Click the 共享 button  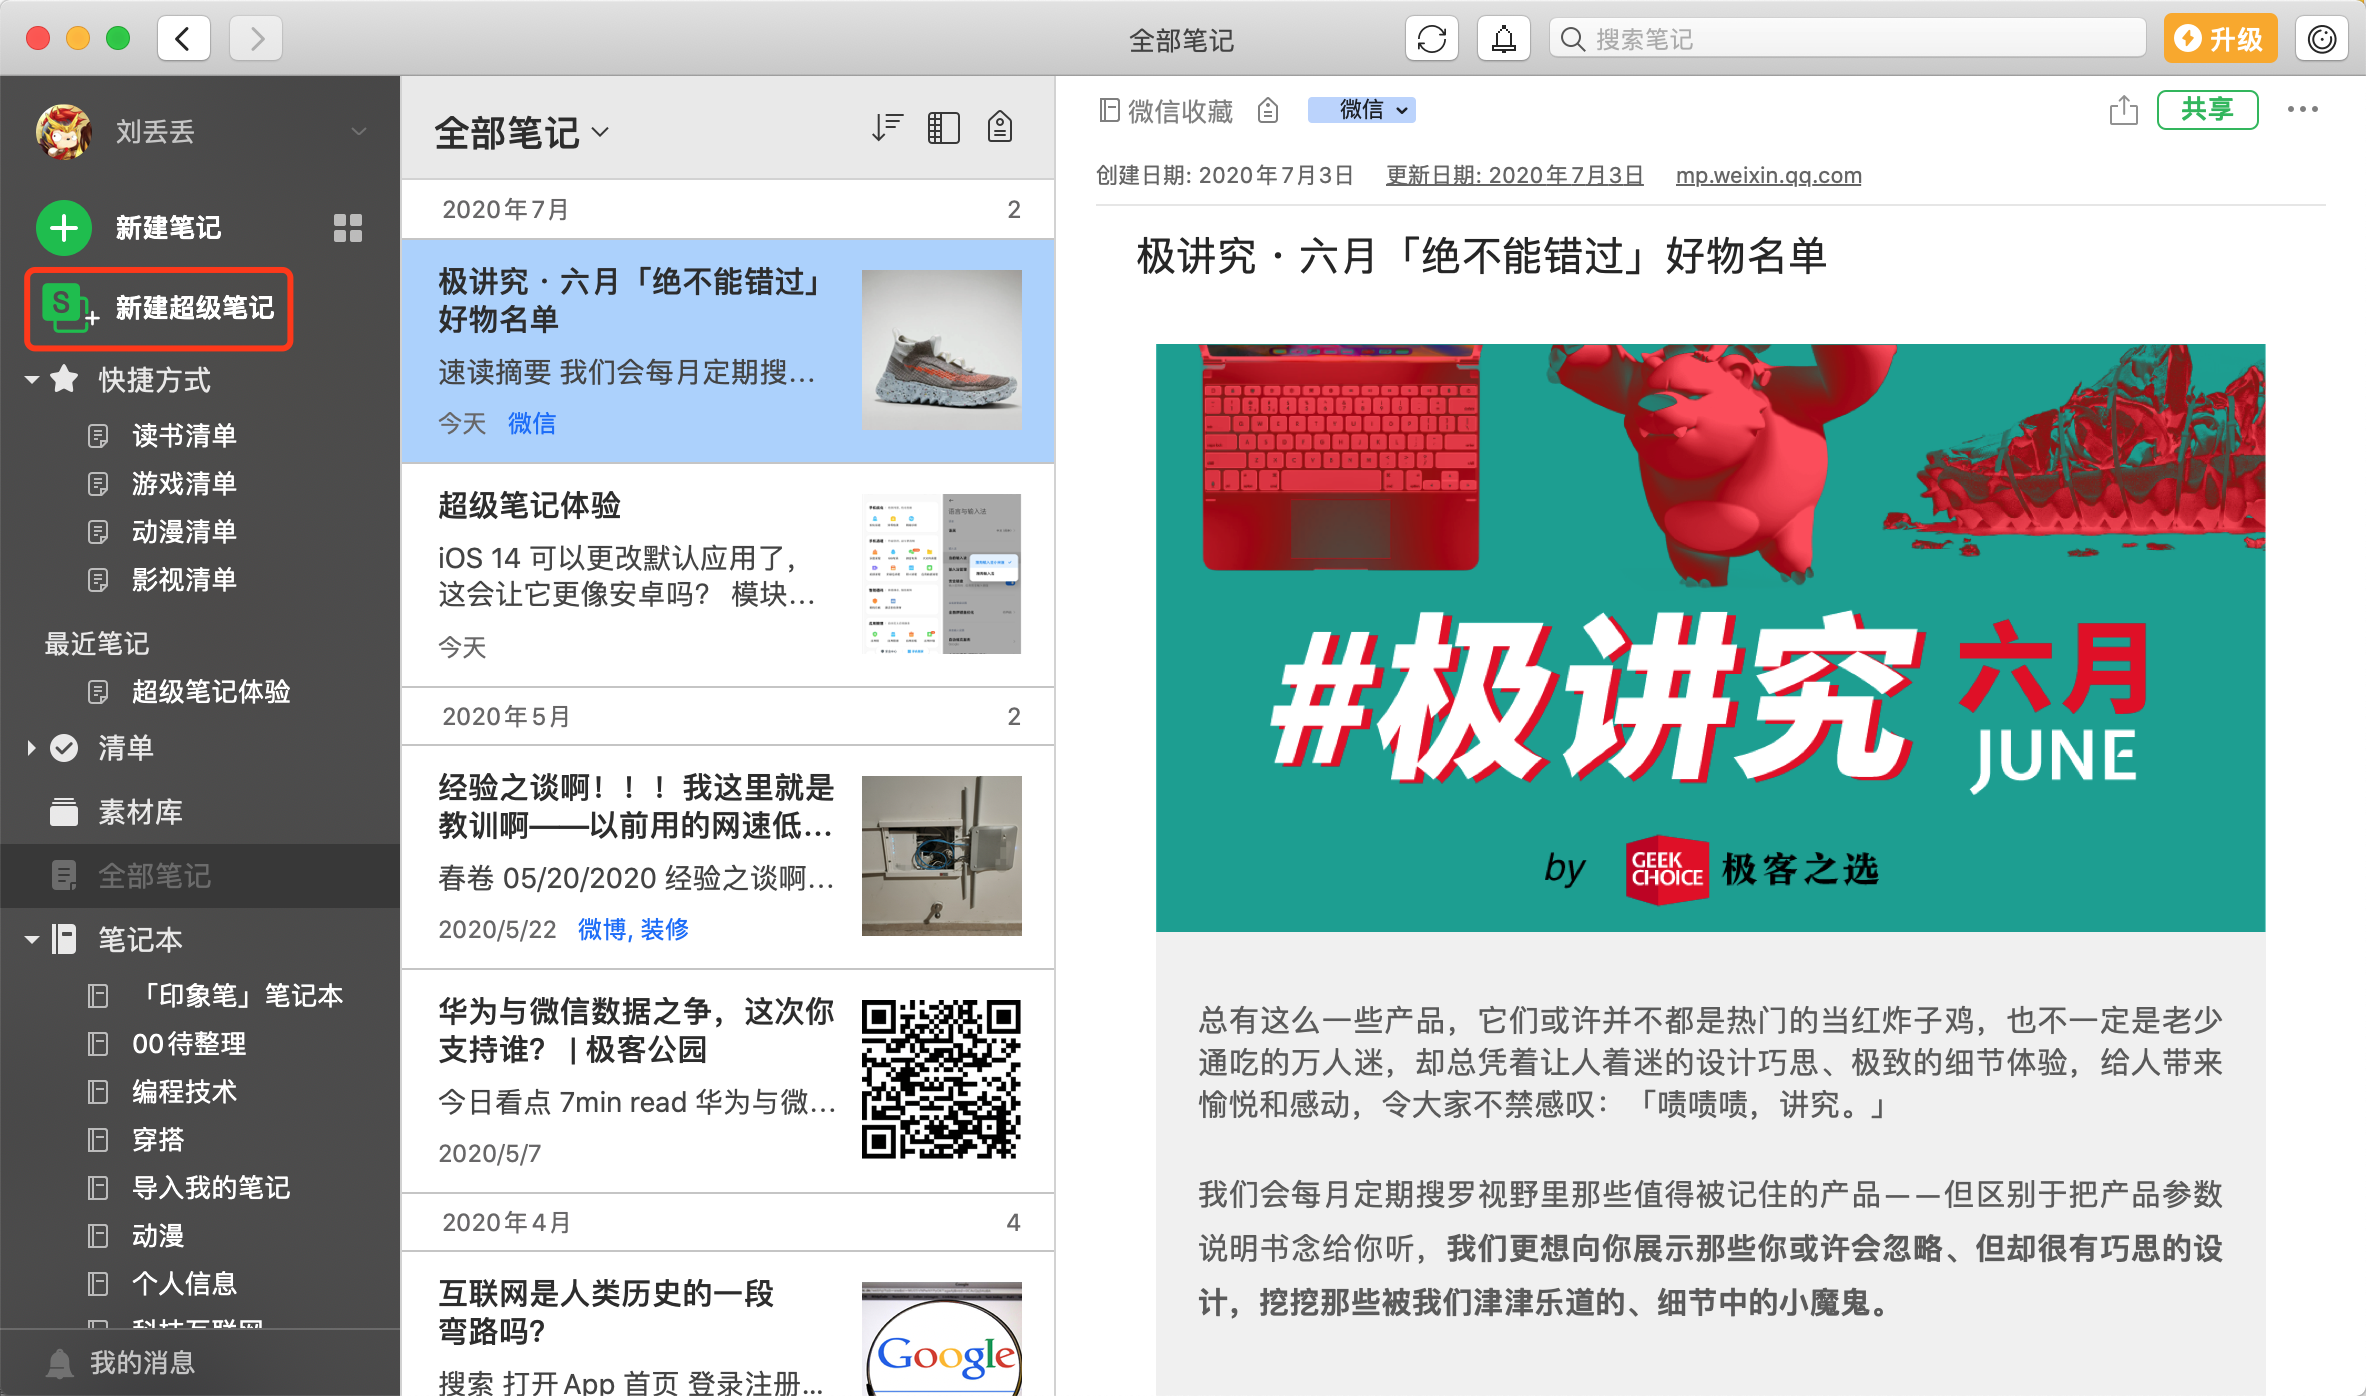pos(2207,110)
